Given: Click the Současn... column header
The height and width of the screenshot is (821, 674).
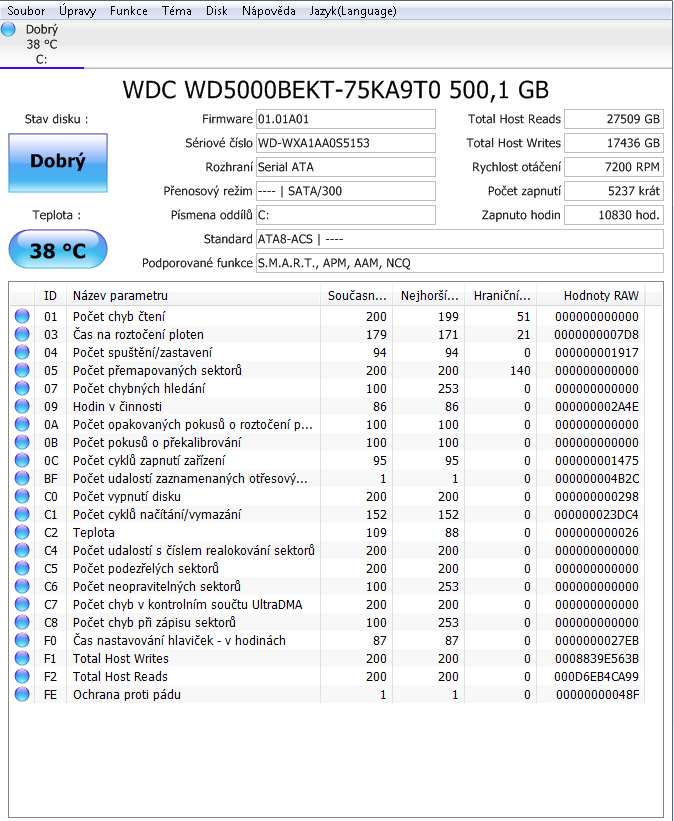Looking at the screenshot, I should tap(357, 296).
